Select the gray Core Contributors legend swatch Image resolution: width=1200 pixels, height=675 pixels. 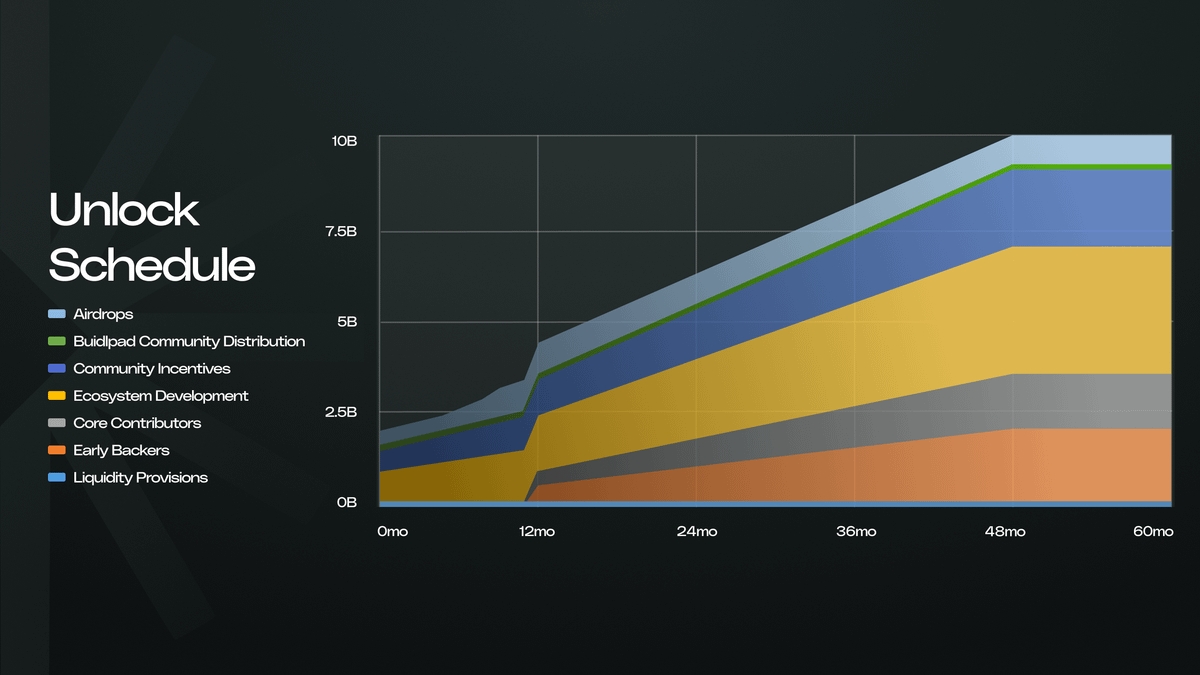tap(57, 423)
